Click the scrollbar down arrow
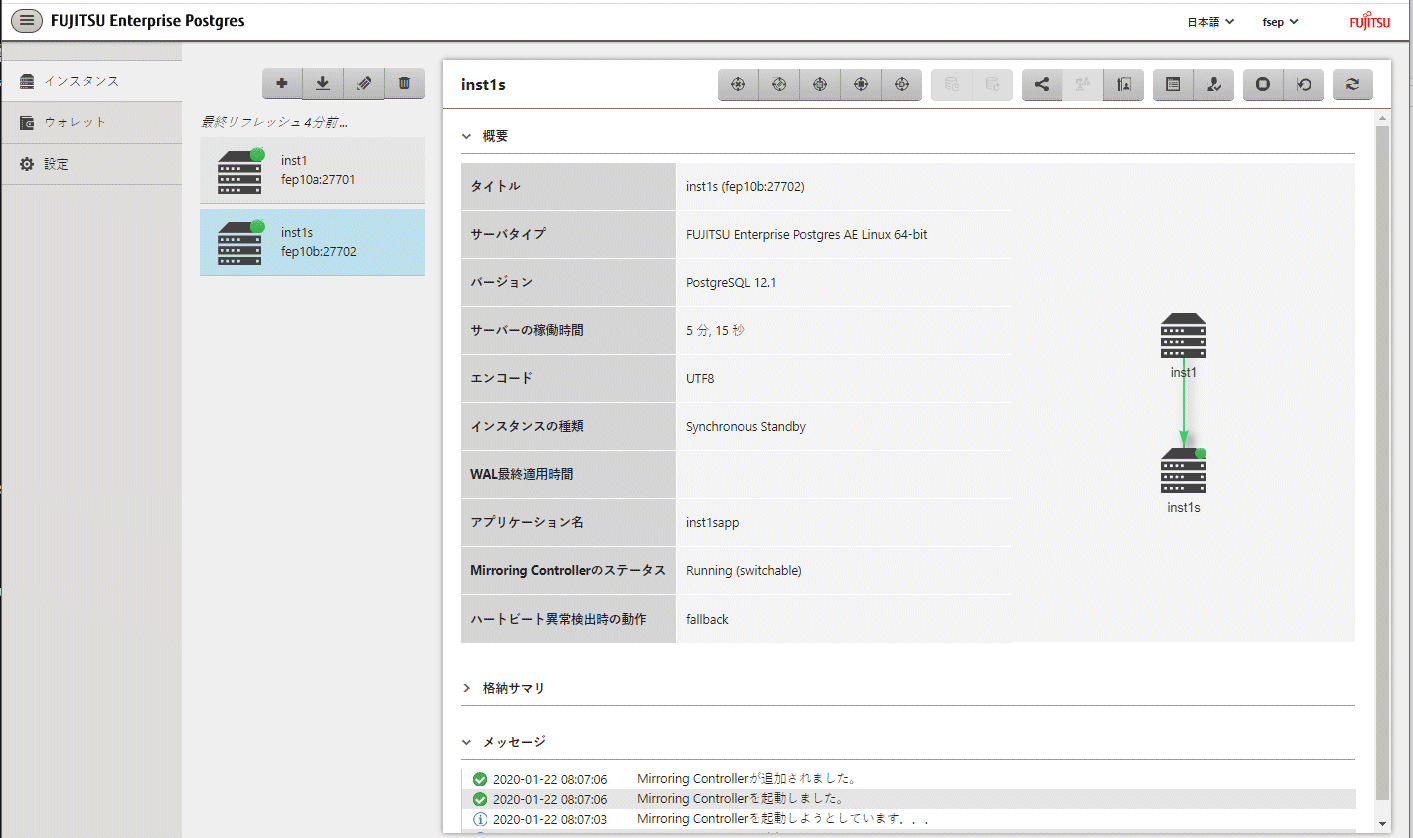 click(x=1382, y=824)
